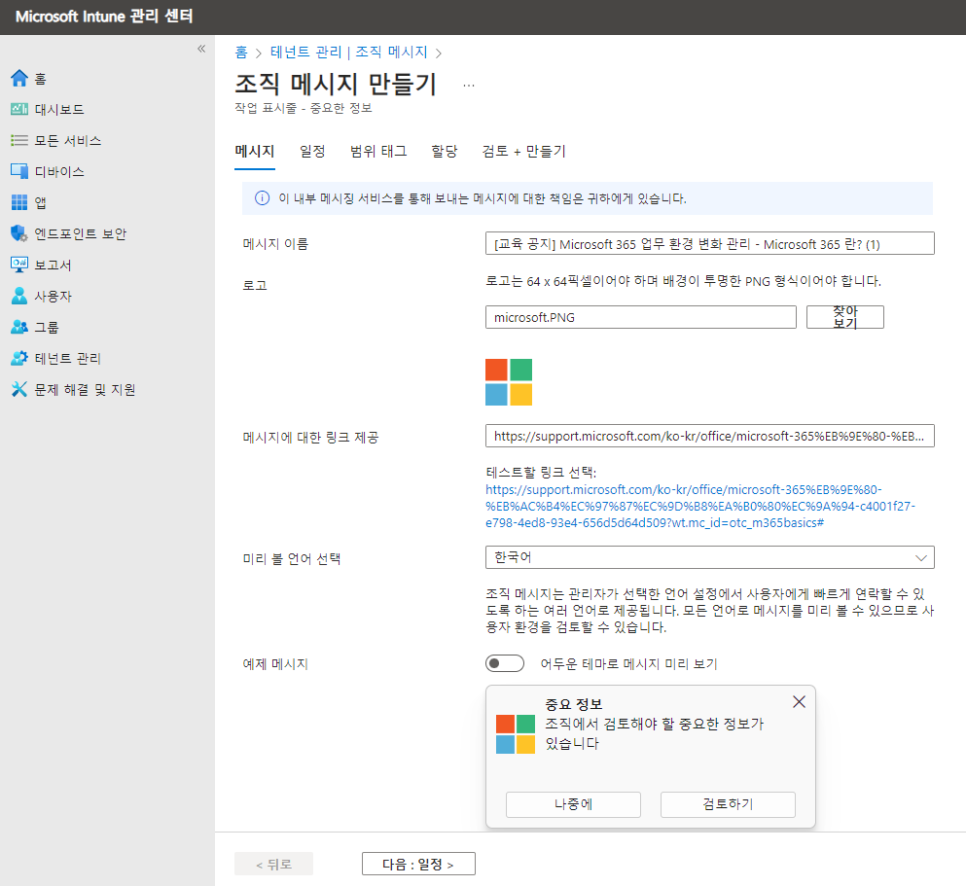Click the Reports (보고서) monitor icon
This screenshot has height=886, width=966.
pyautogui.click(x=19, y=264)
